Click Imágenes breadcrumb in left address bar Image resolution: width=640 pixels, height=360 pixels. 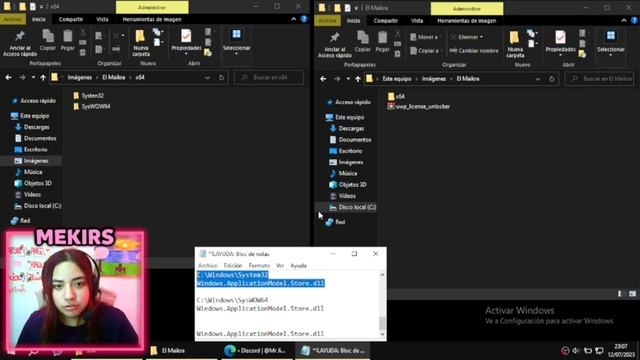point(80,77)
